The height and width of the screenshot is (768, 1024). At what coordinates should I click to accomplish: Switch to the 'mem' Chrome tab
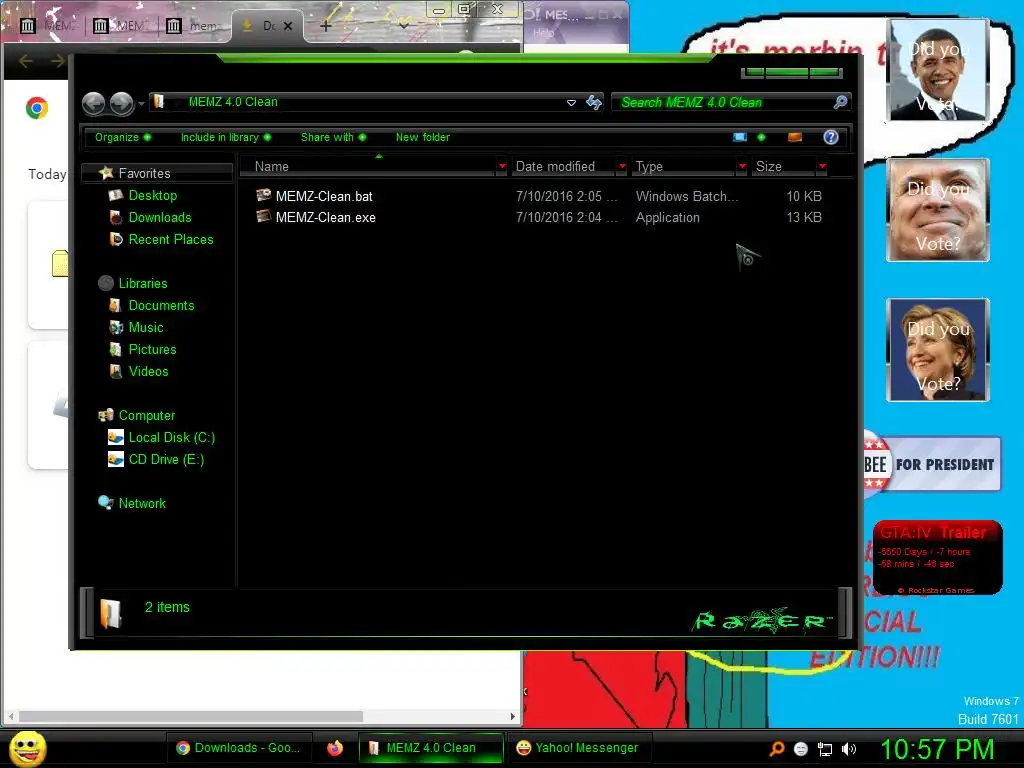coord(195,25)
